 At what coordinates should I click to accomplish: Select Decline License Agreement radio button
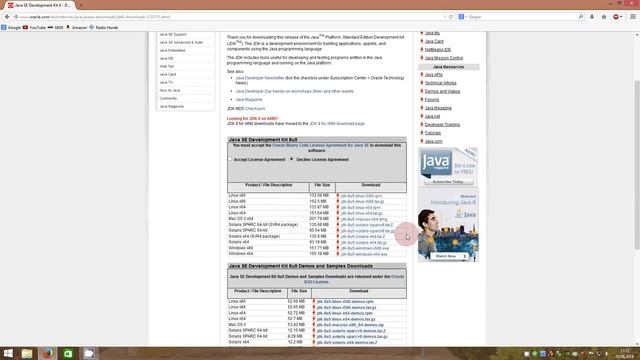click(x=291, y=159)
